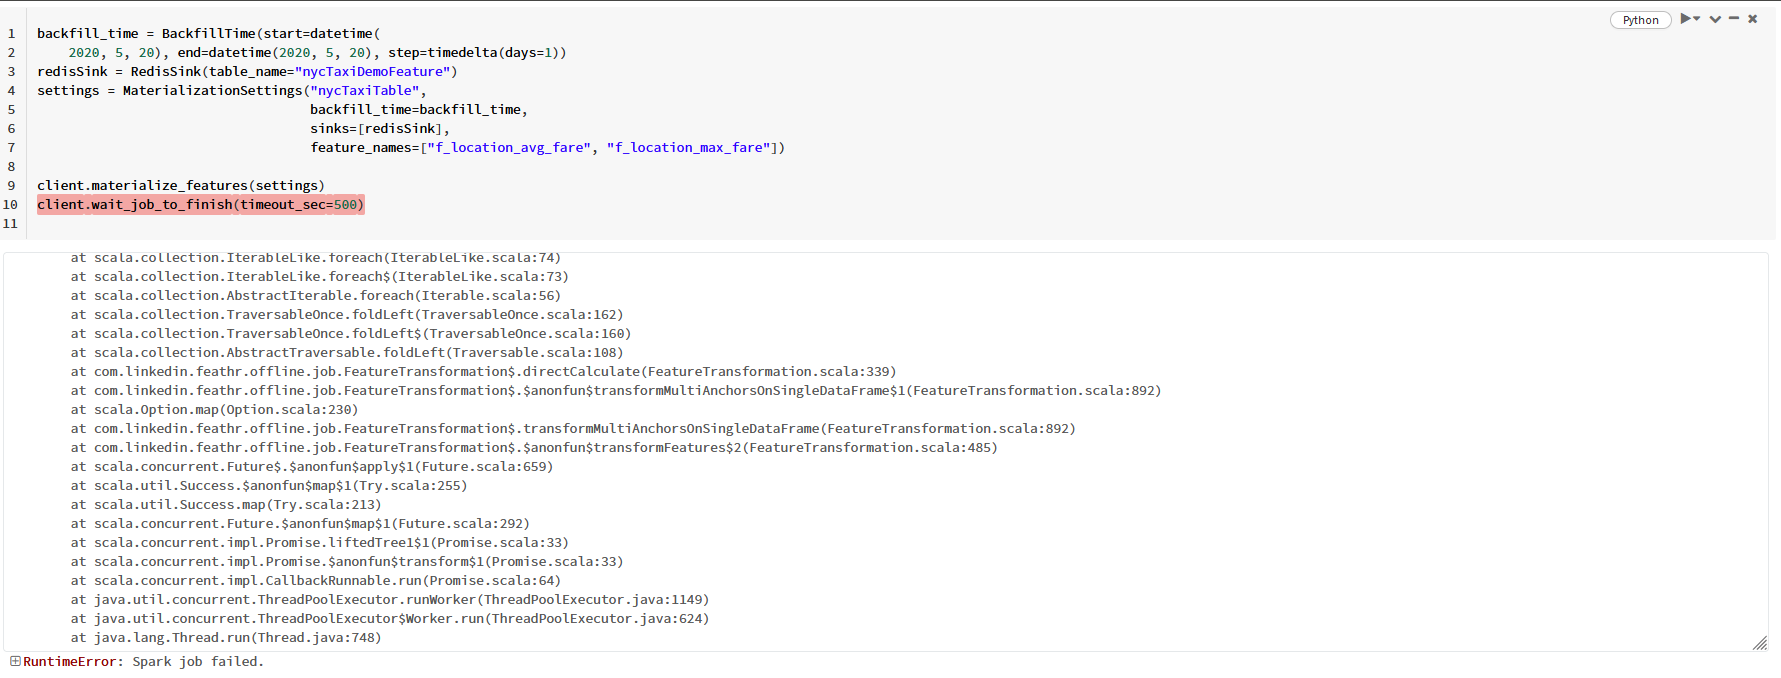Grab the output area resize handle
This screenshot has width=1781, height=678.
click(1760, 643)
